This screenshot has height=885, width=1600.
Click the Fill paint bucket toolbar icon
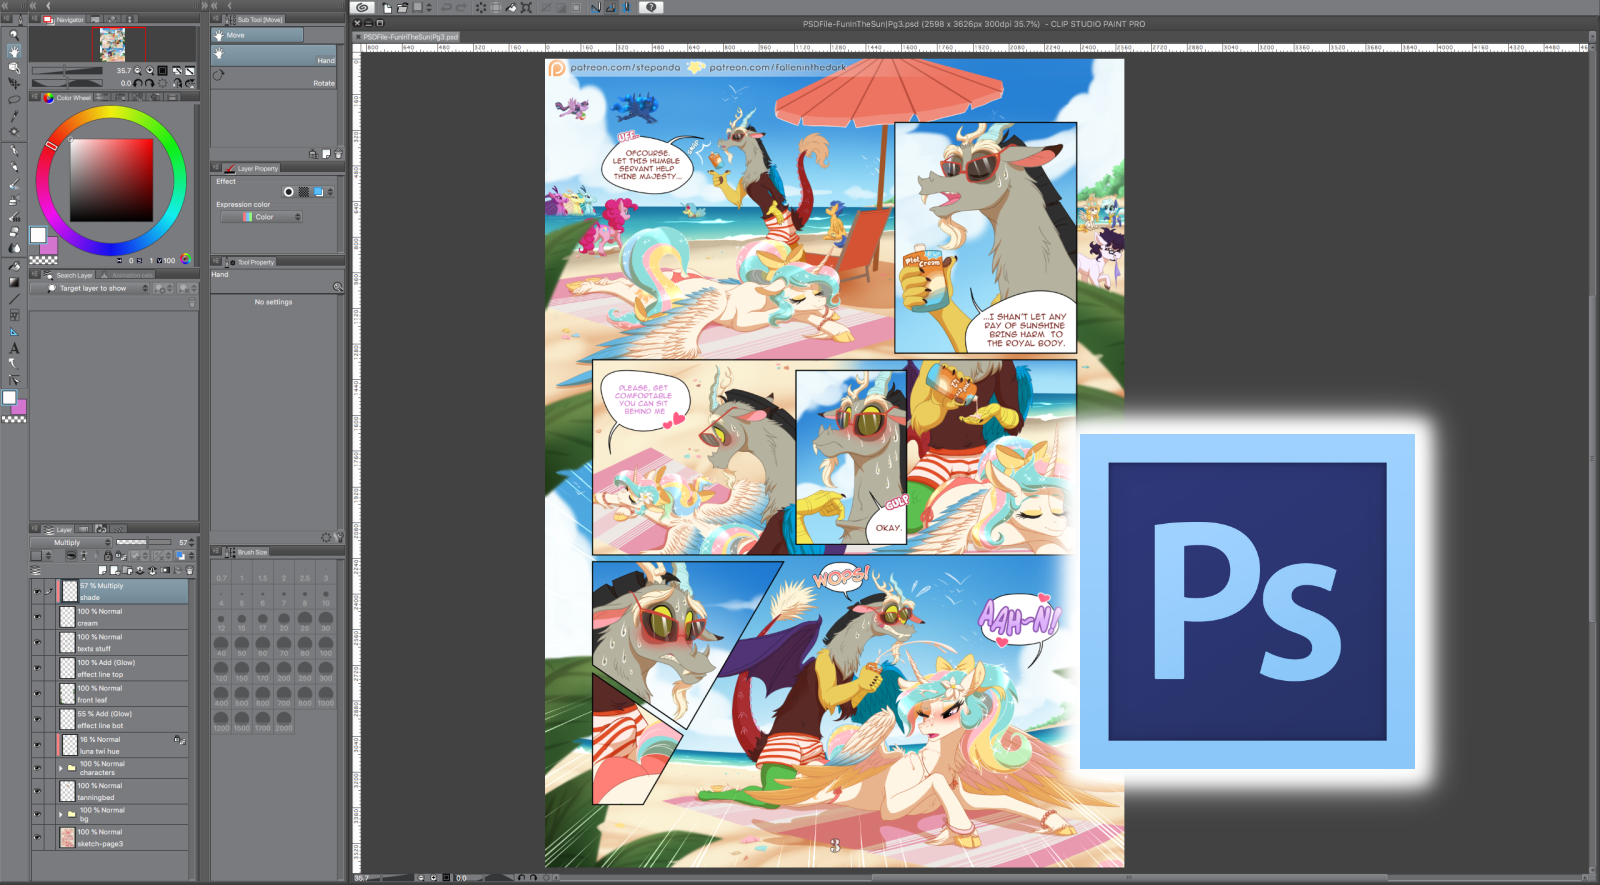tap(14, 266)
